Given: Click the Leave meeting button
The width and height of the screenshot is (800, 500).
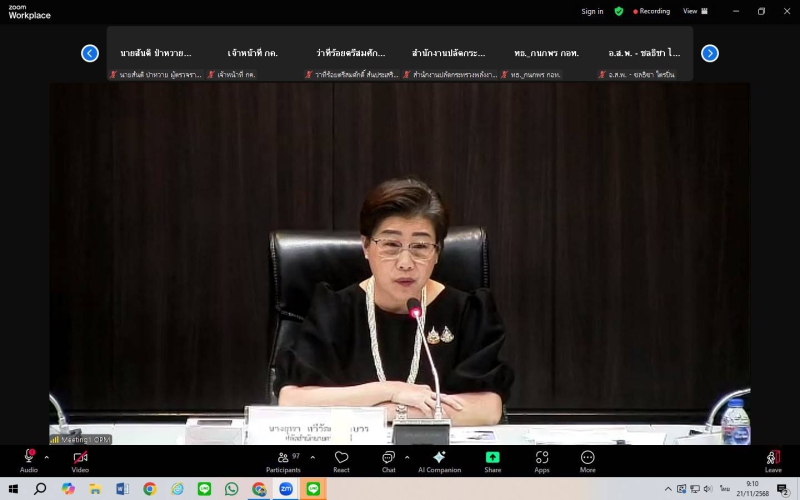Looking at the screenshot, I should pos(773,458).
